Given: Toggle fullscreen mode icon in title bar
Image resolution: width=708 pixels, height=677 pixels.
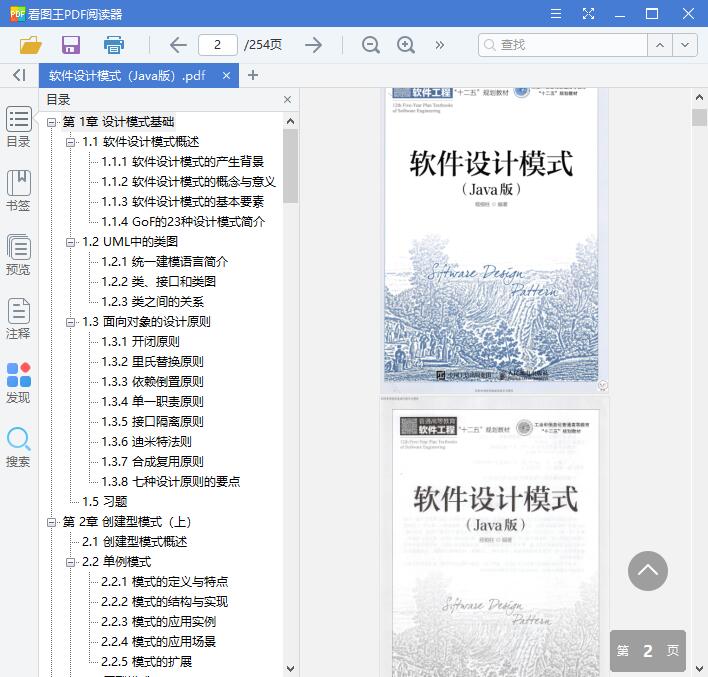Looking at the screenshot, I should (x=588, y=14).
